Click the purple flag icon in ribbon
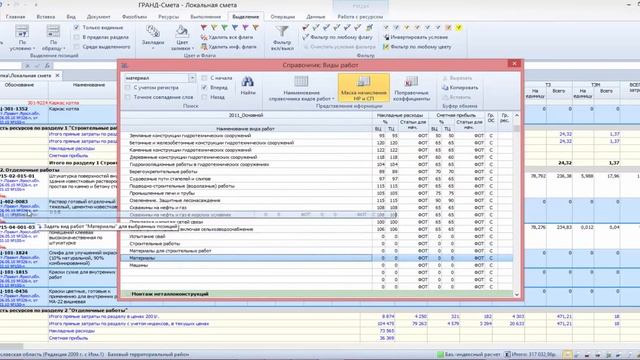The image size is (640, 360). (245, 28)
